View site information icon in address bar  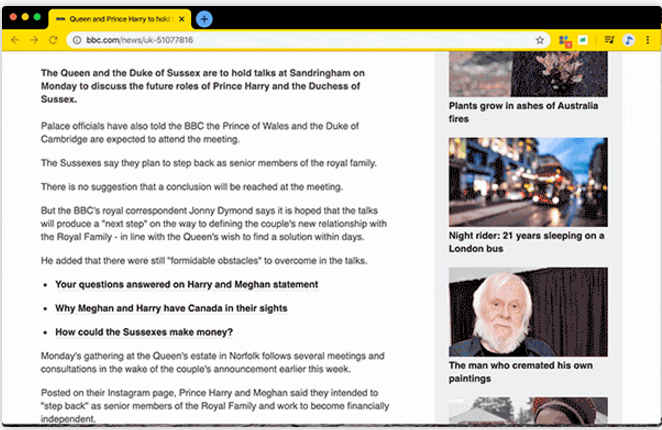pos(77,40)
